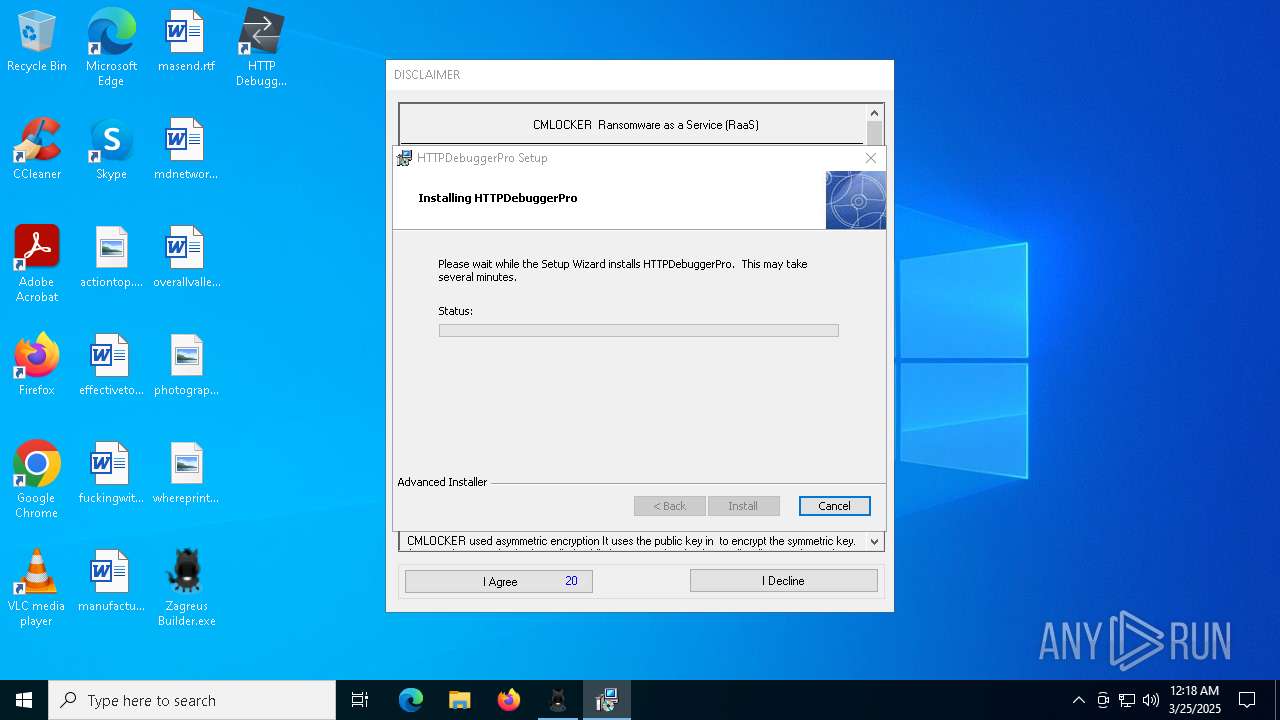Screen dimensions: 1280x720
Task: Select the manufactu... Word document icon
Action: click(111, 582)
